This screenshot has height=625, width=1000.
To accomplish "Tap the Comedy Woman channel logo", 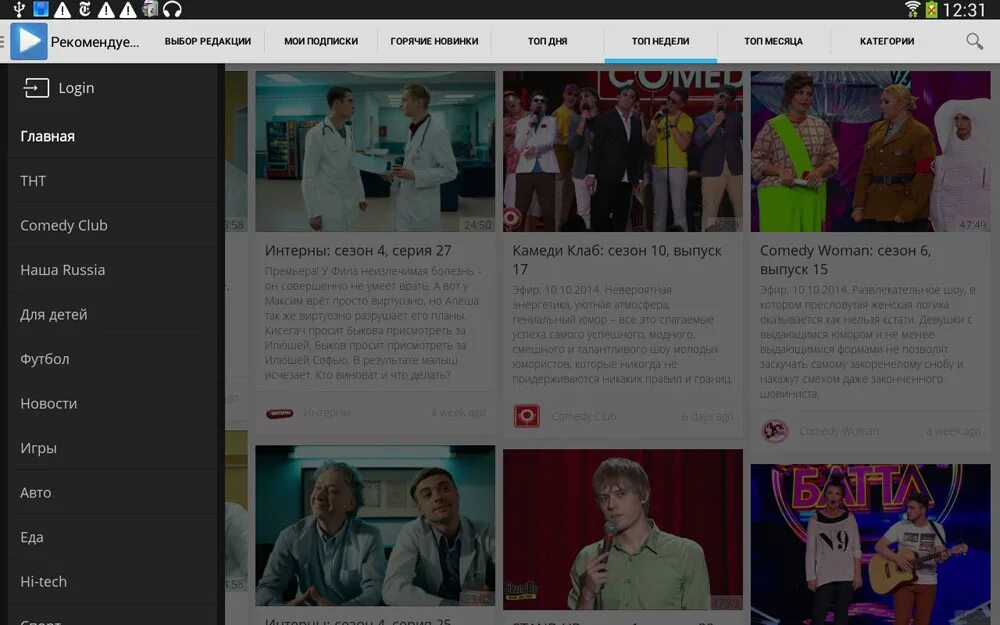I will point(774,431).
